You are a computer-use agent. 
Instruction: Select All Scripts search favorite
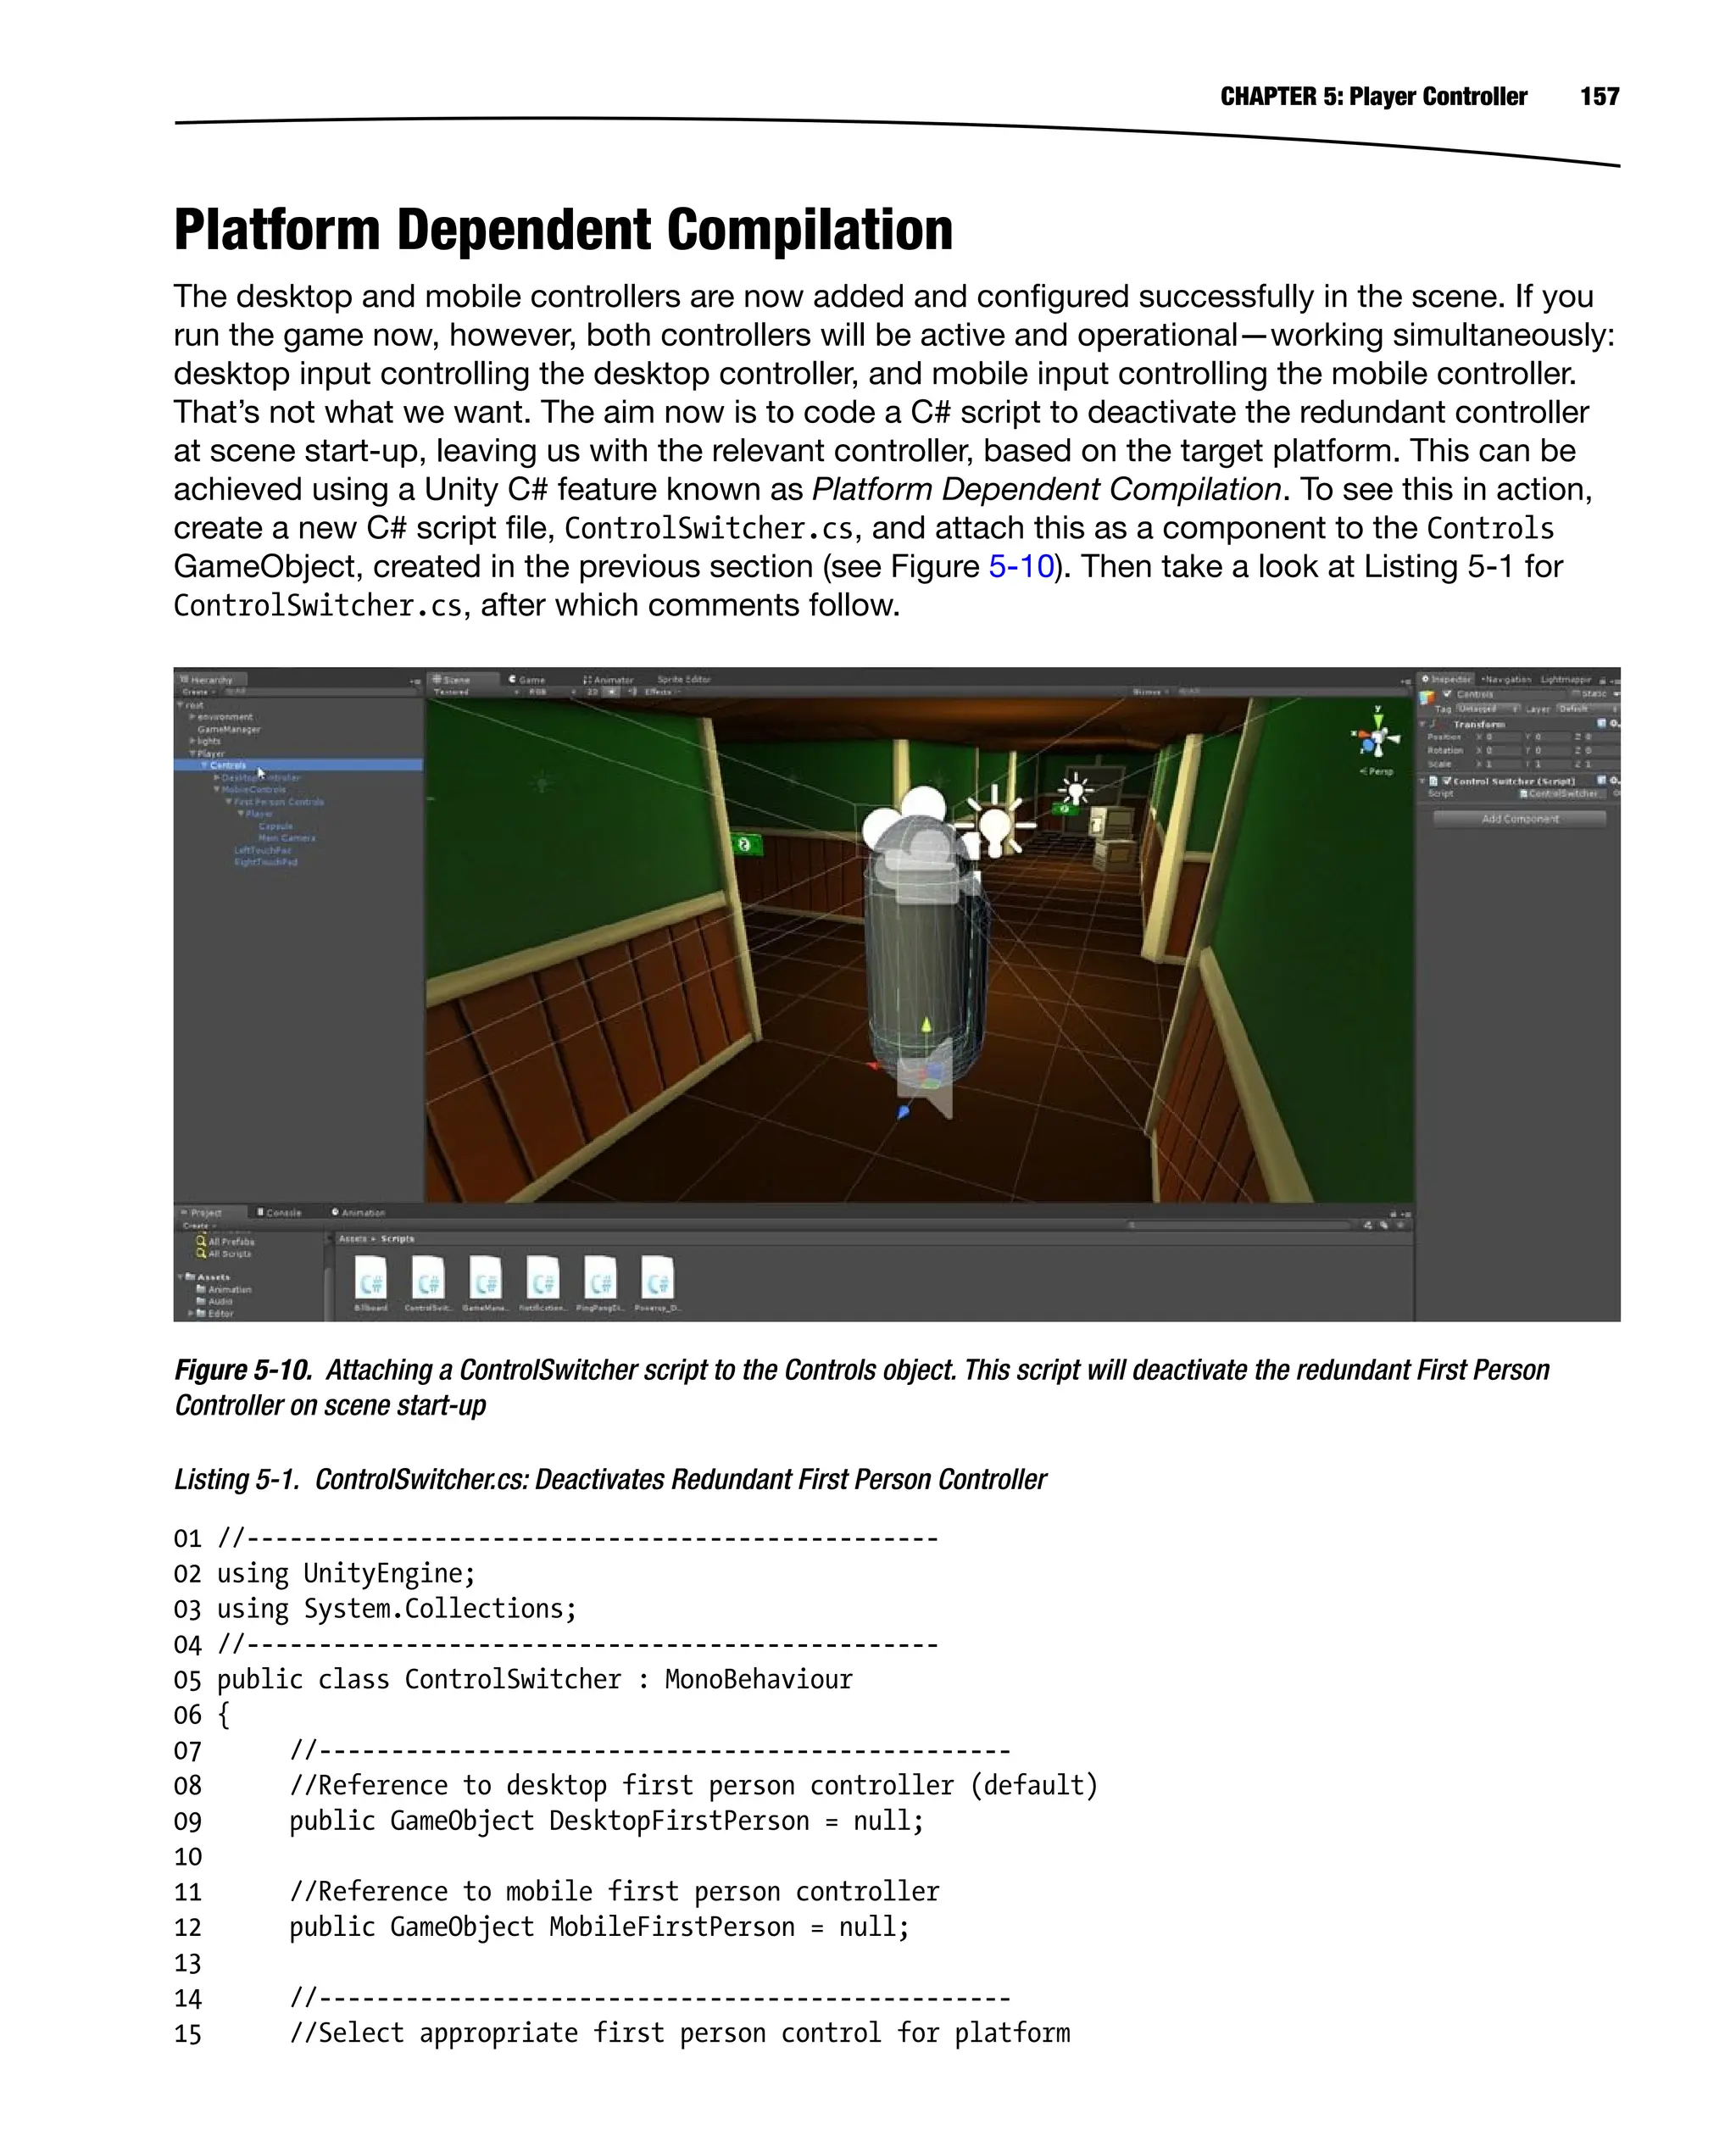[225, 1253]
